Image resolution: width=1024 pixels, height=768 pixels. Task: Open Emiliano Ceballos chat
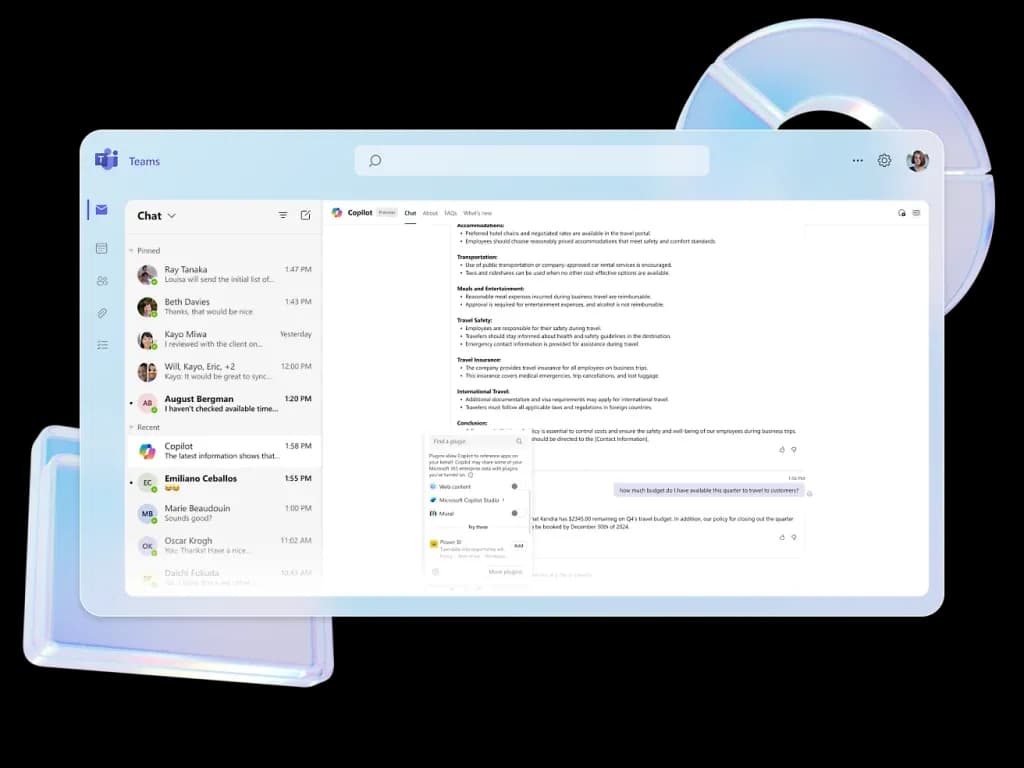(x=223, y=483)
